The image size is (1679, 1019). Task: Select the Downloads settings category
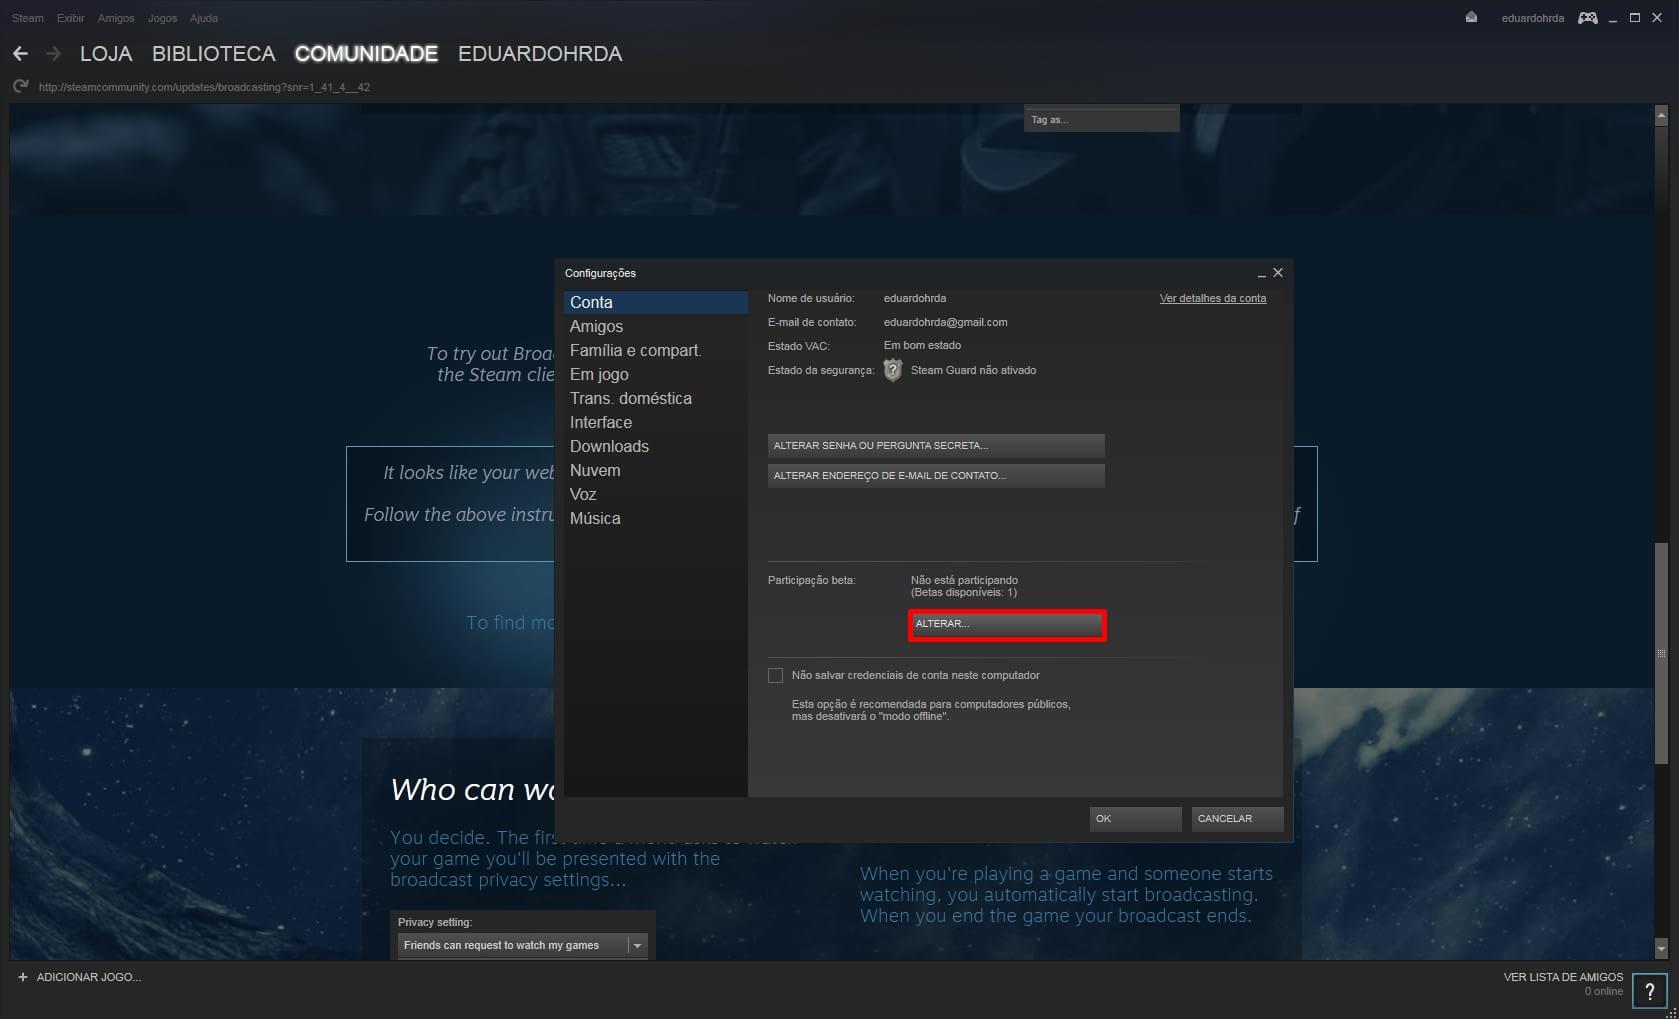point(656,446)
